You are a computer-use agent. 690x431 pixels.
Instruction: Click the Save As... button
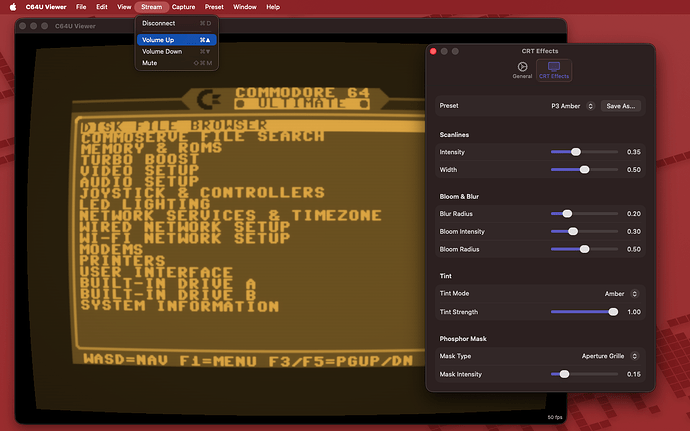pyautogui.click(x=620, y=106)
